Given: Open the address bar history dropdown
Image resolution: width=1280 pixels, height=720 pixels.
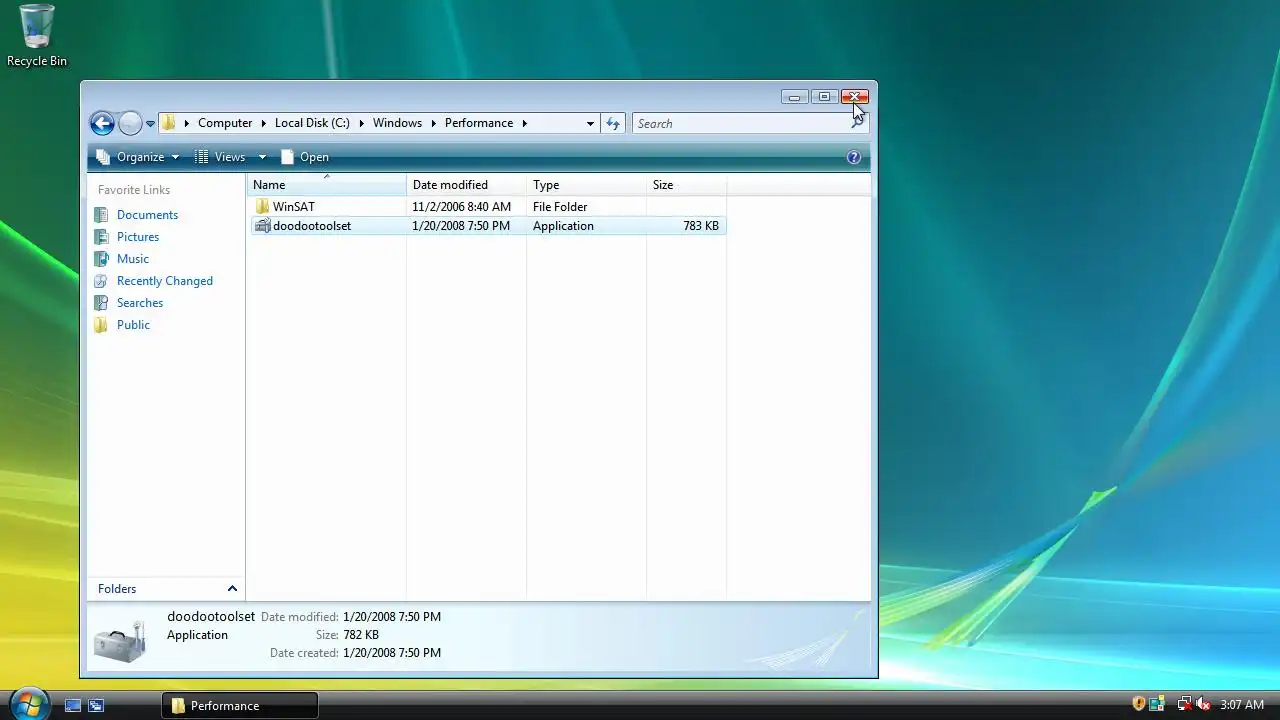Looking at the screenshot, I should click(x=590, y=124).
